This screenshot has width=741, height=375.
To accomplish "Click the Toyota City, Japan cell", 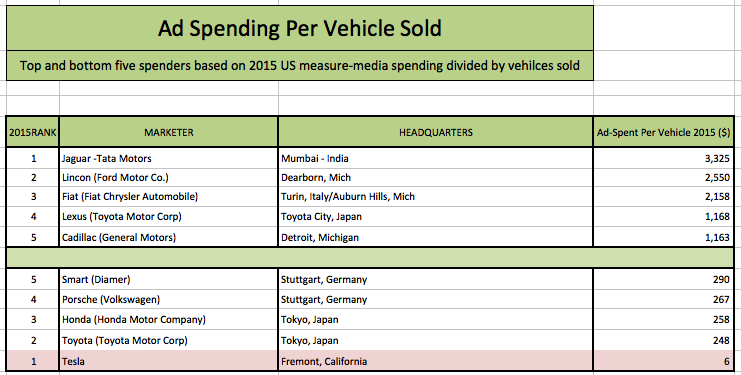I will point(436,217).
